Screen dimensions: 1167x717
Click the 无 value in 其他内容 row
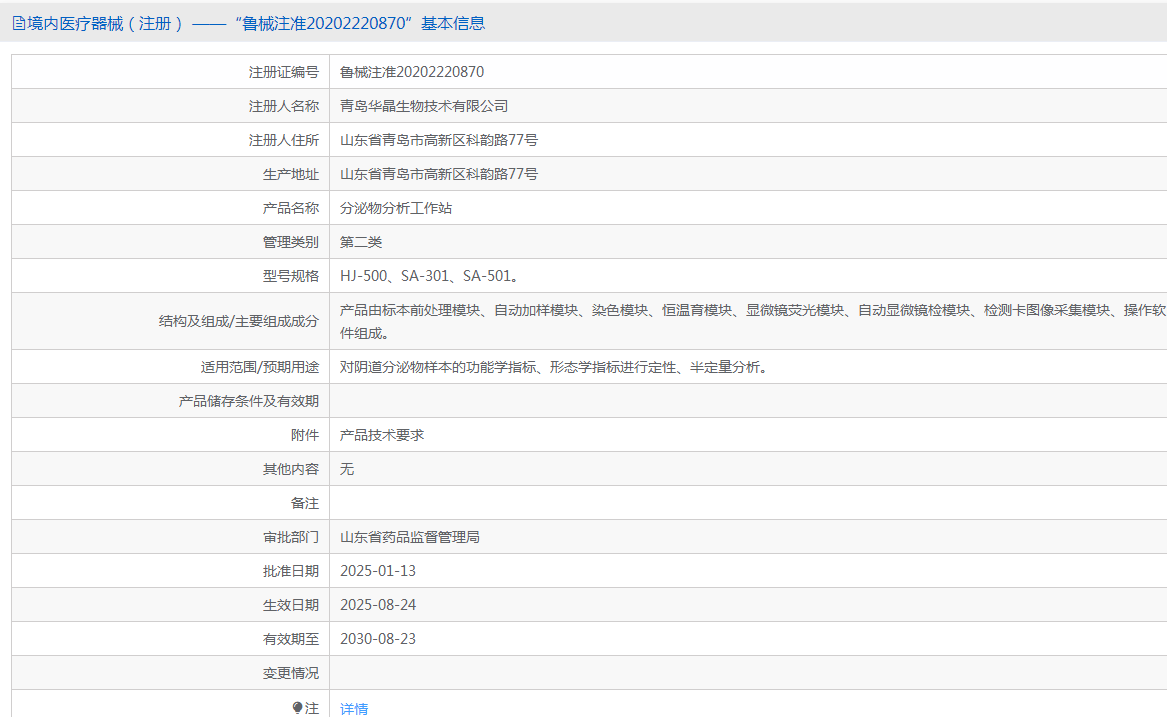point(347,469)
